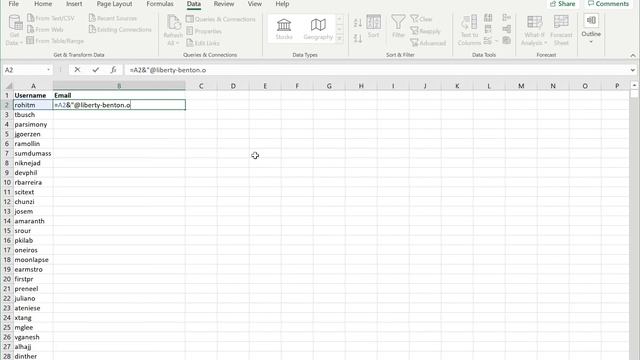The image size is (640, 360).
Task: Import data From Web
Action: click(45, 29)
